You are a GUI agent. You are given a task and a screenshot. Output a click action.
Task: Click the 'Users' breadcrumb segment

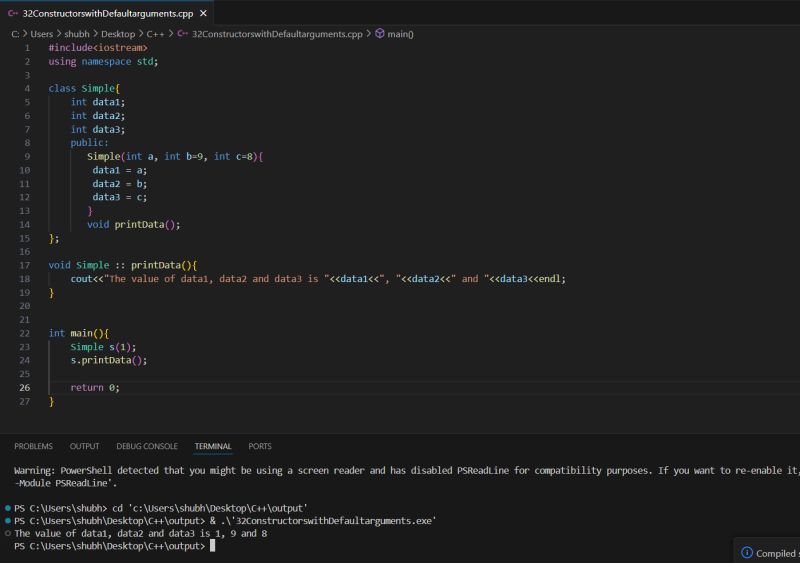tap(41, 34)
